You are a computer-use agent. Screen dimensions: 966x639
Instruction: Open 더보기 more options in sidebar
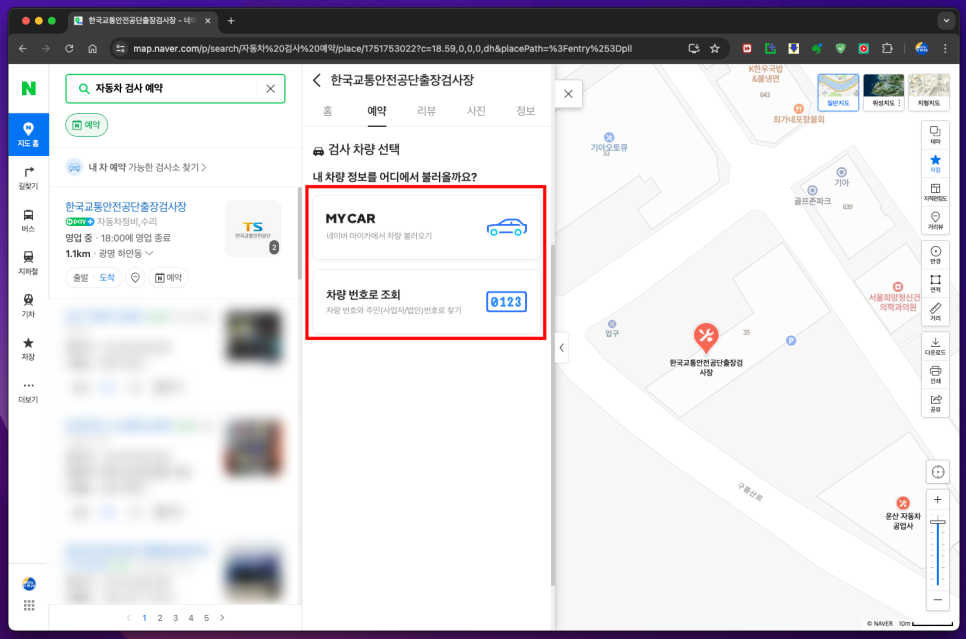pos(28,391)
